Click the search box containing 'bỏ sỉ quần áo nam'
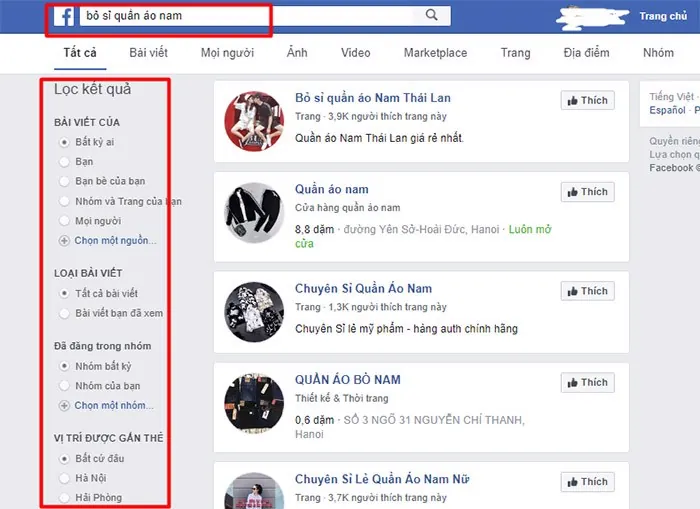 pyautogui.click(x=265, y=16)
